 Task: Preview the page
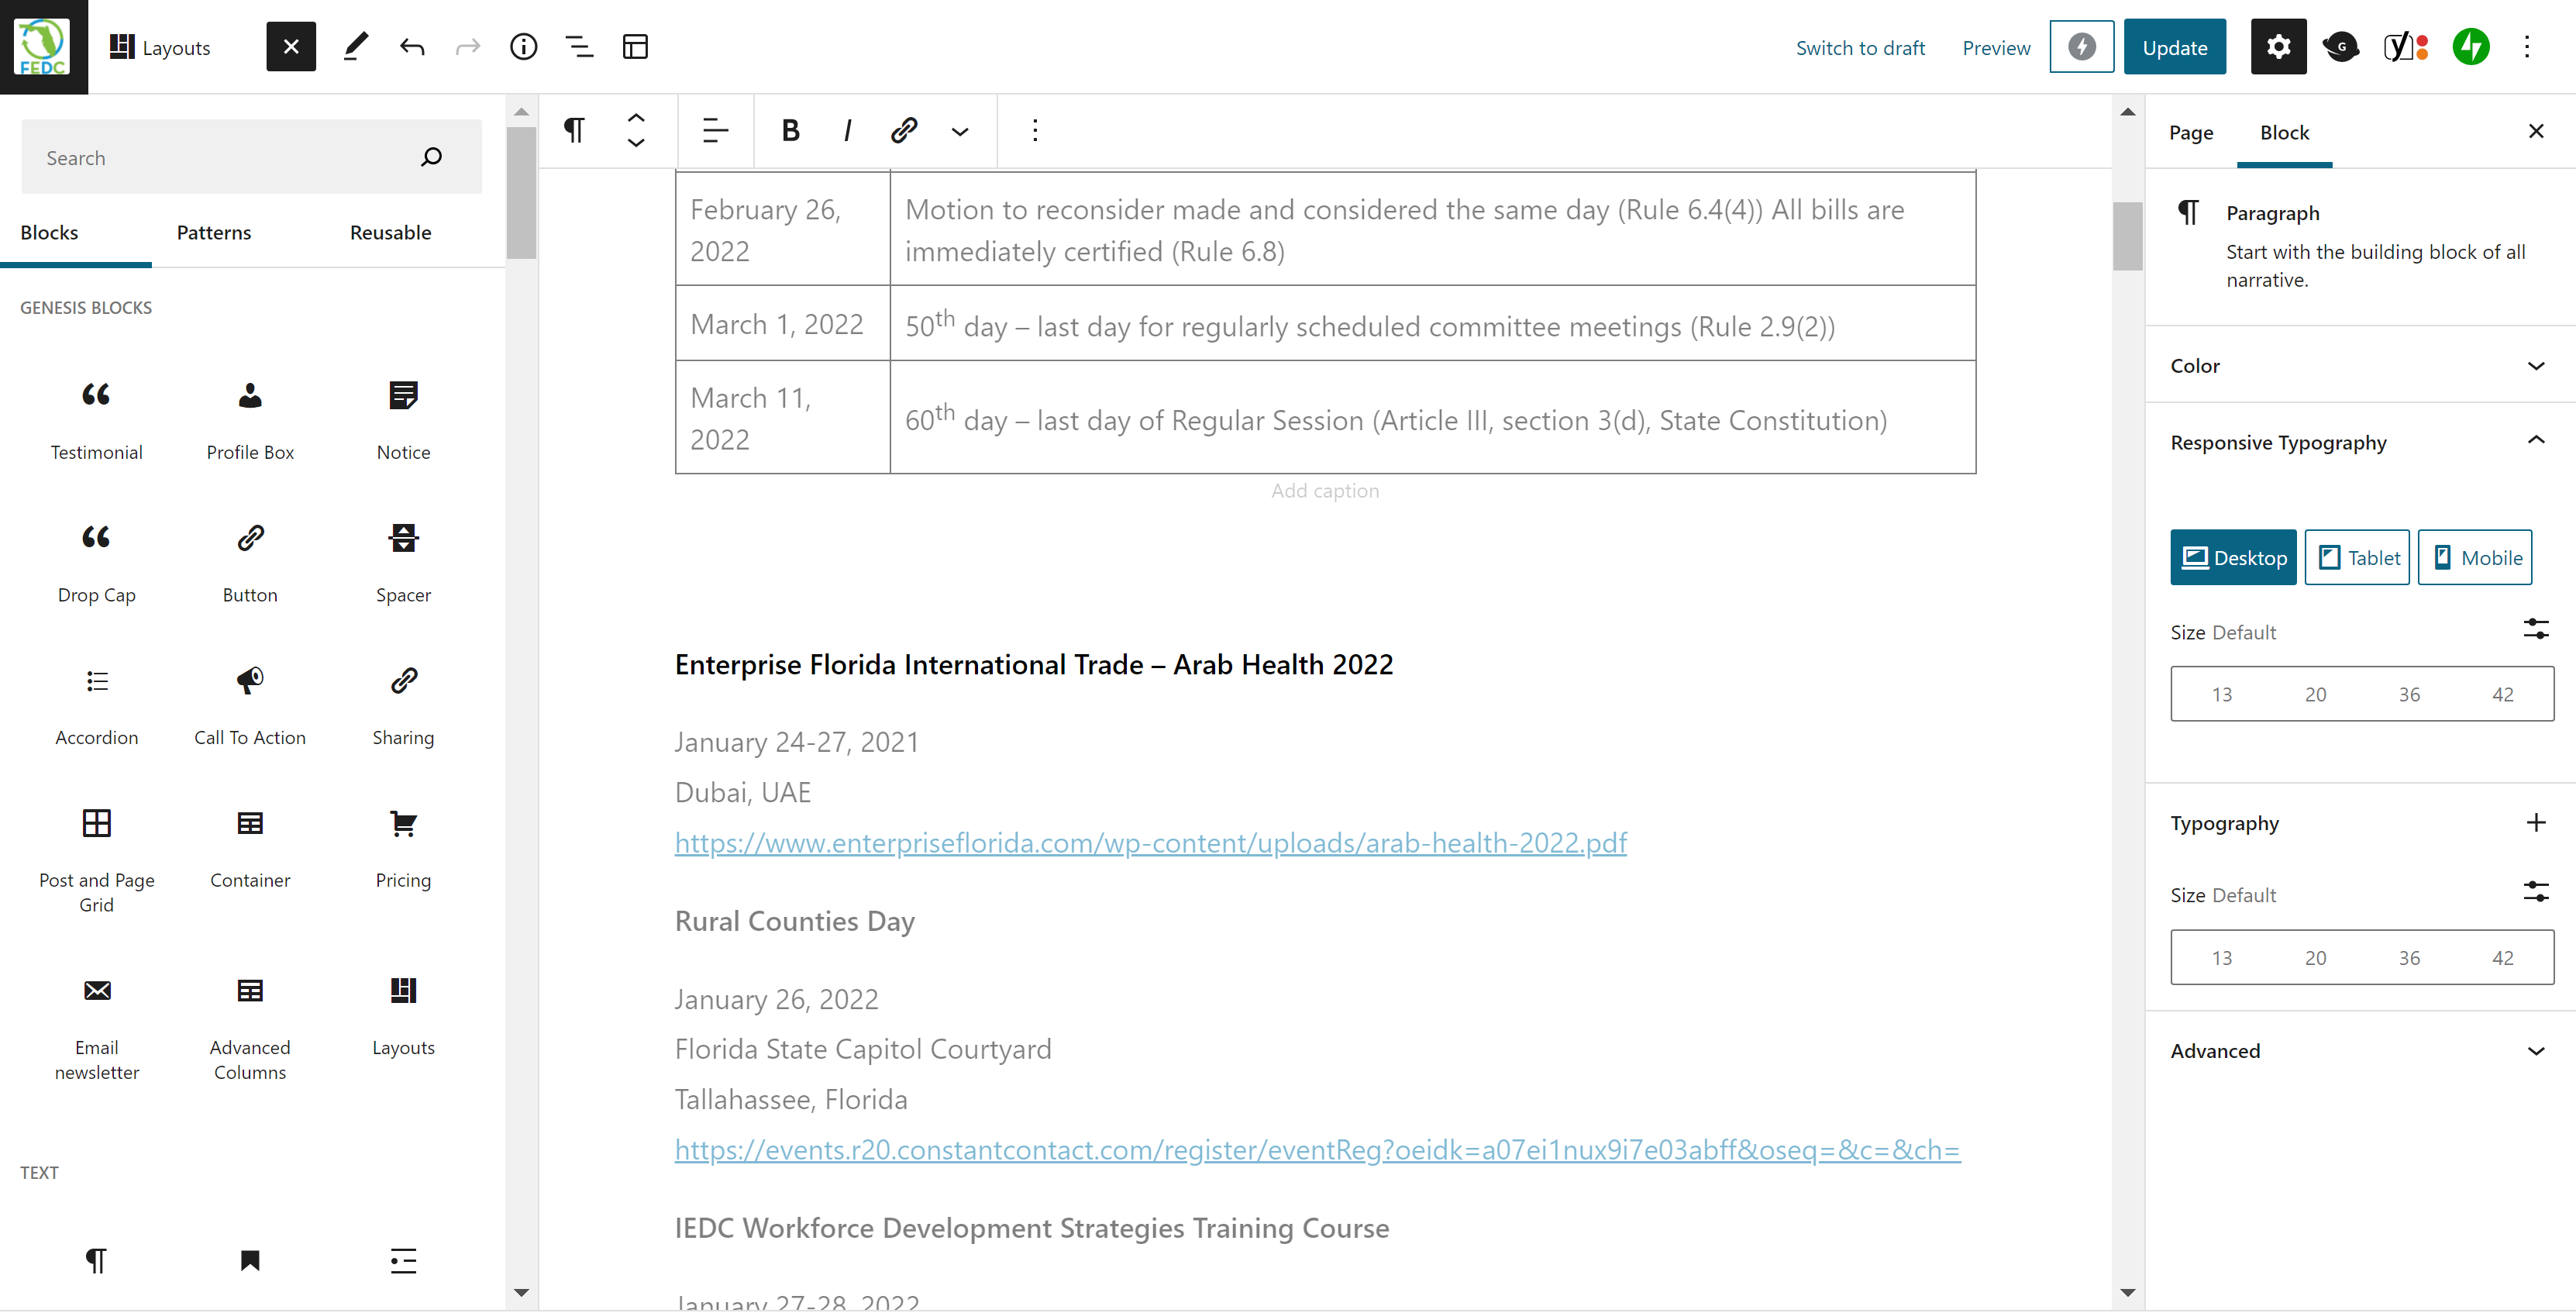(1996, 47)
